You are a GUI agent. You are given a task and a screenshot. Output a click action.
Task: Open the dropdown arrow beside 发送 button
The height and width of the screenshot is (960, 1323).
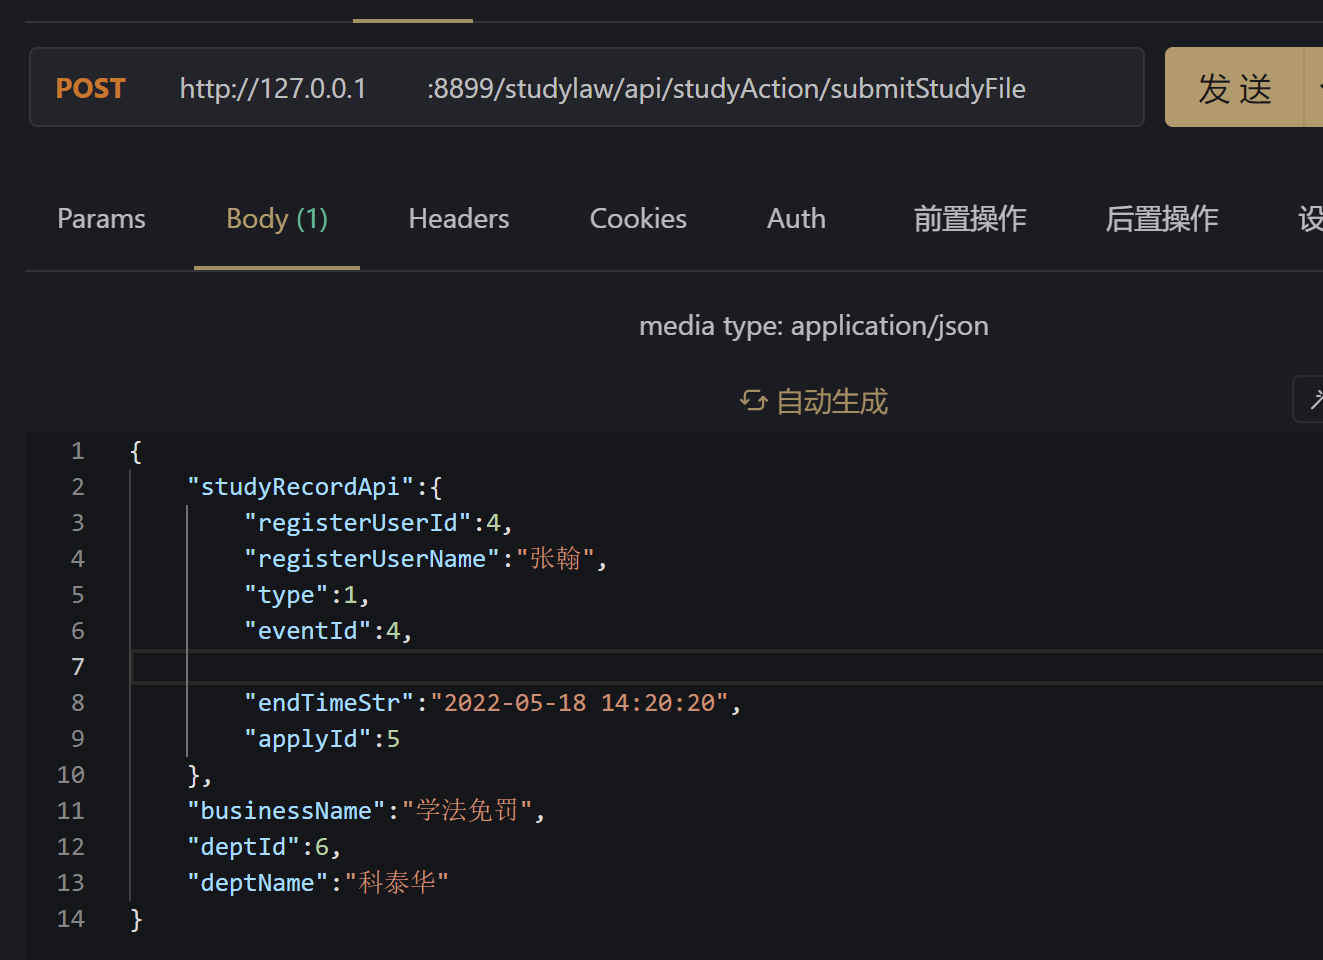point(1315,88)
